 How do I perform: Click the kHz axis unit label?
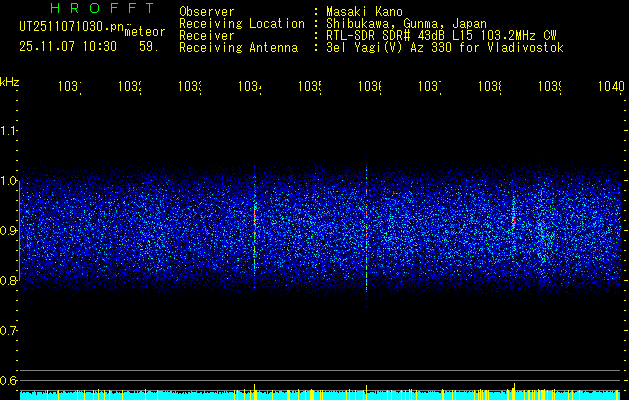point(9,81)
